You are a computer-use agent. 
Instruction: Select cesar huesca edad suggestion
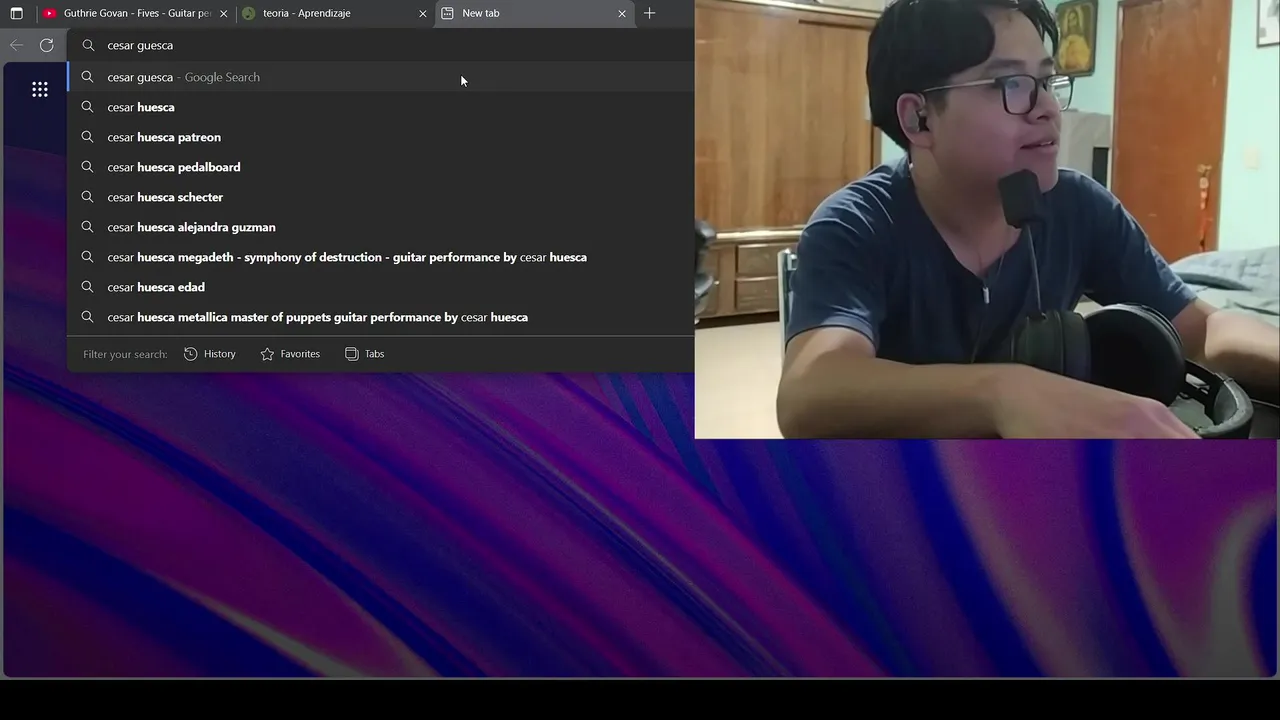click(x=380, y=287)
